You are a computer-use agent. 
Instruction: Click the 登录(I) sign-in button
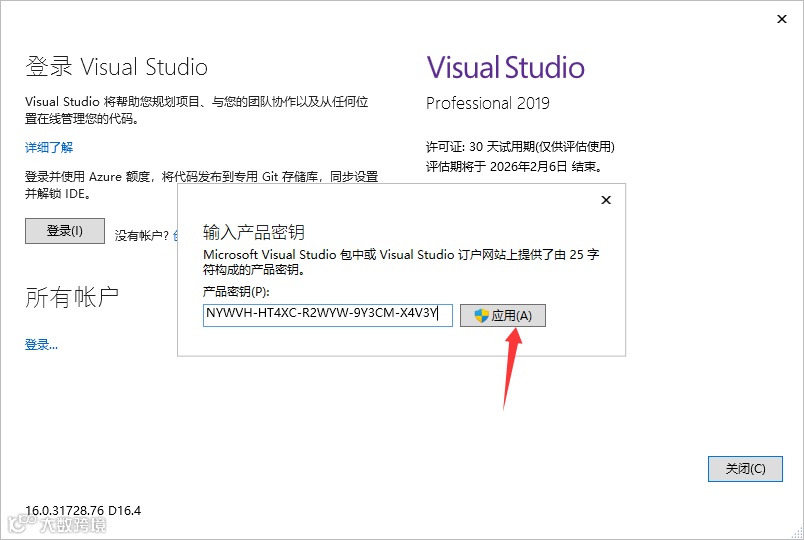coord(65,231)
